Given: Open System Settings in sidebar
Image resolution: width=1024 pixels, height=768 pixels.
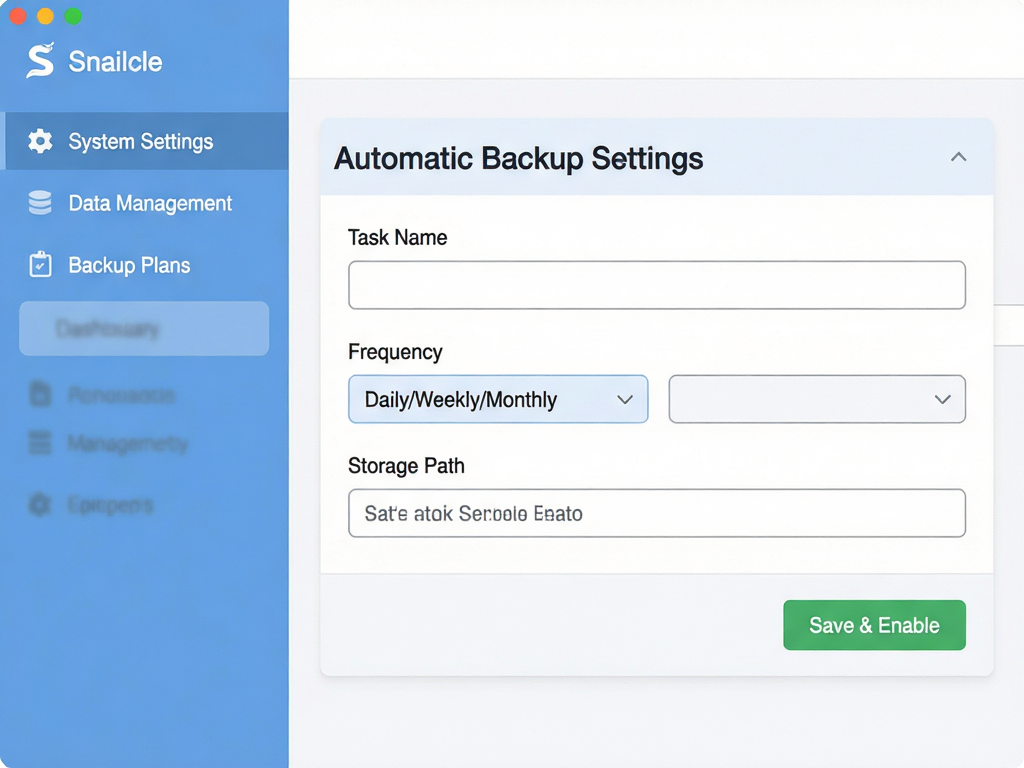Looking at the screenshot, I should 146,141.
